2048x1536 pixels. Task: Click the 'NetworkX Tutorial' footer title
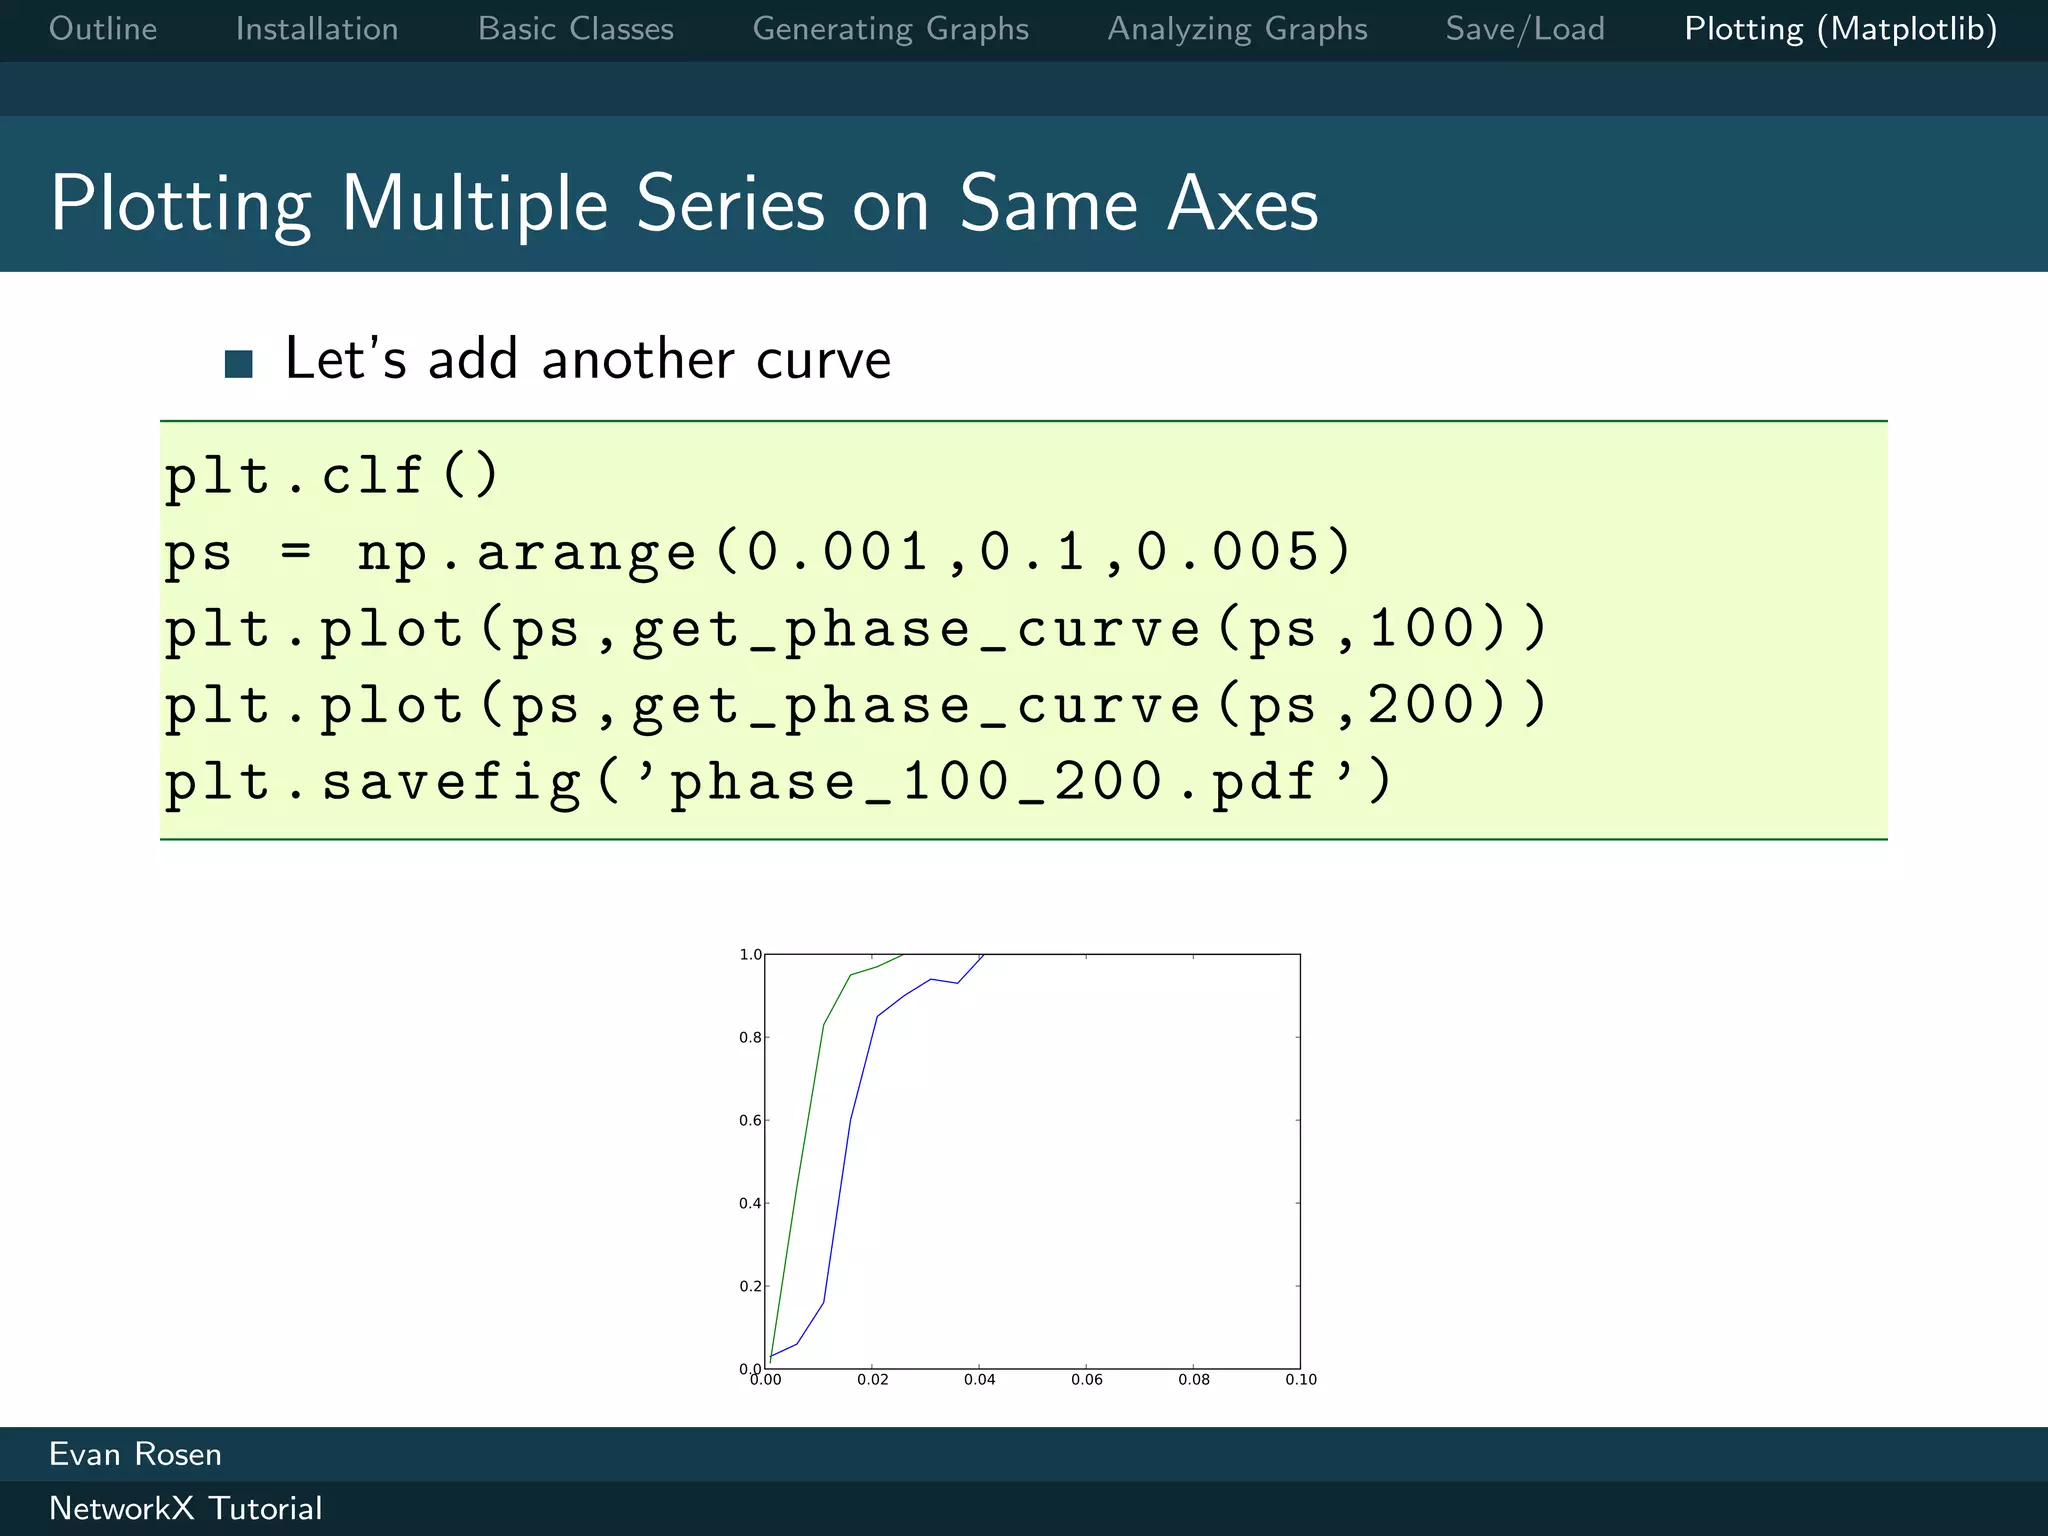pyautogui.click(x=186, y=1508)
